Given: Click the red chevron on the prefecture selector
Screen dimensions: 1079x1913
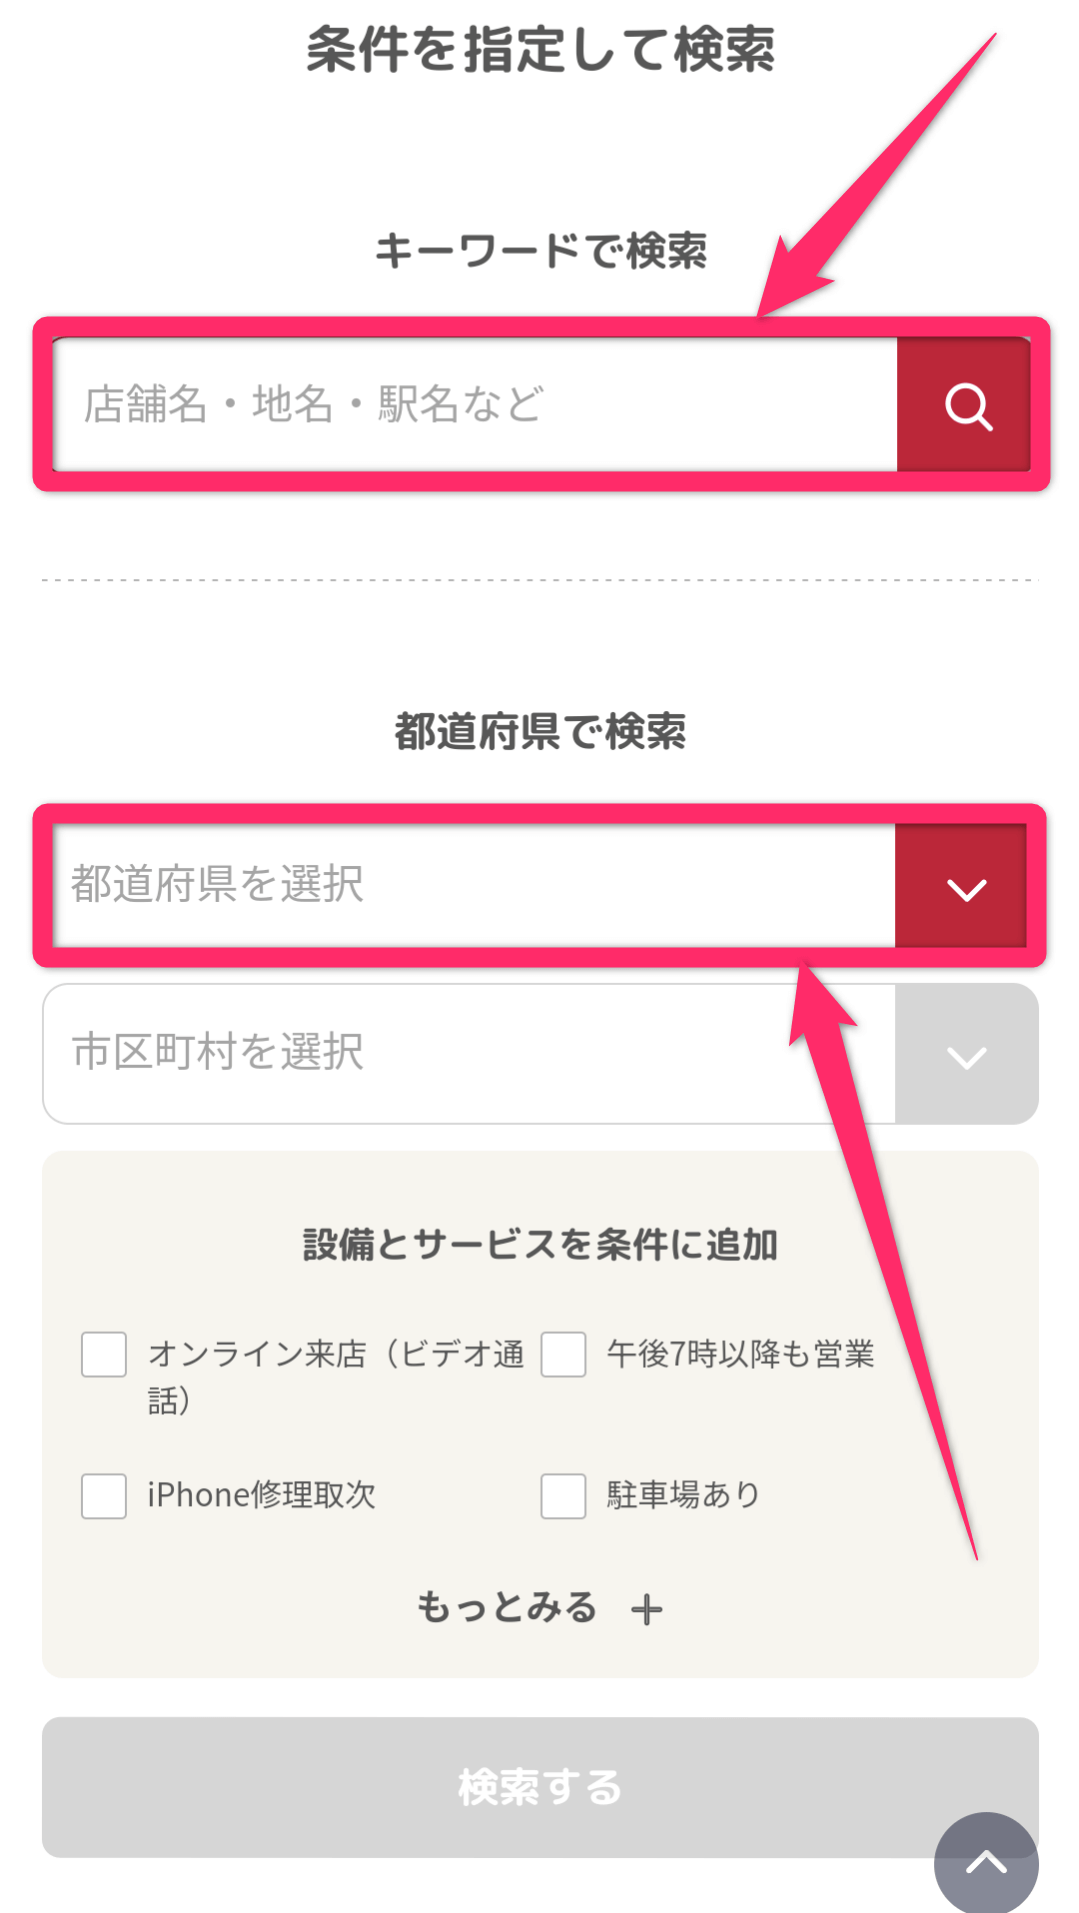Looking at the screenshot, I should pyautogui.click(x=963, y=888).
